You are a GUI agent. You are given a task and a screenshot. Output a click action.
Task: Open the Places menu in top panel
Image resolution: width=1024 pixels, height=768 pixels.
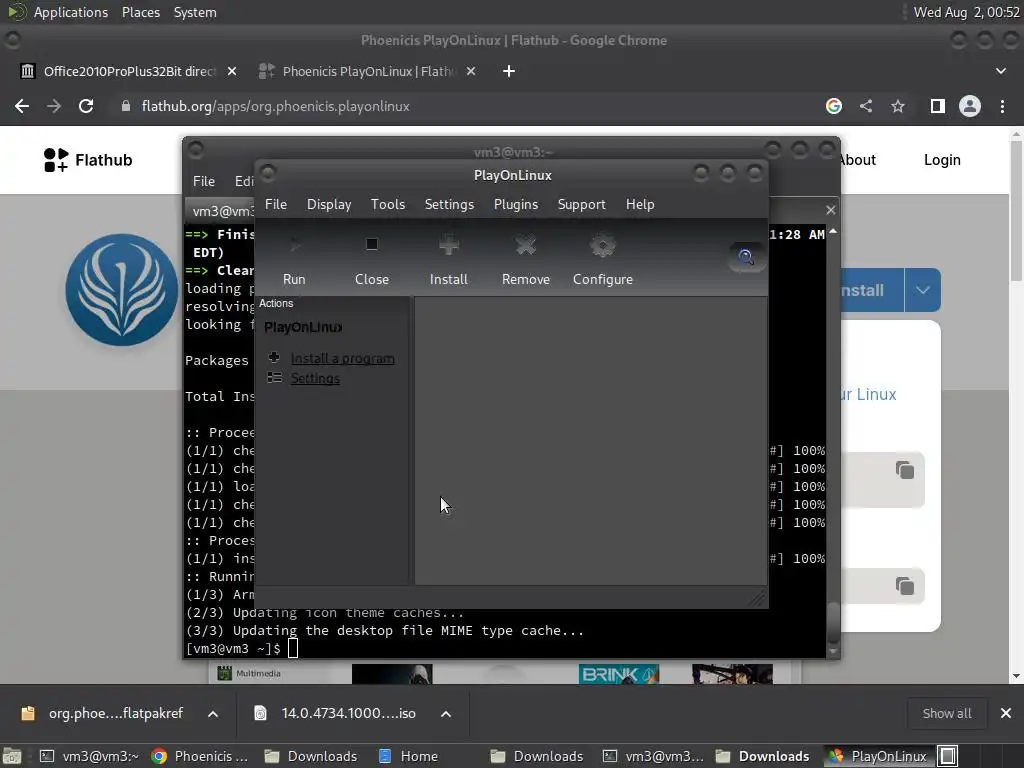pyautogui.click(x=141, y=12)
